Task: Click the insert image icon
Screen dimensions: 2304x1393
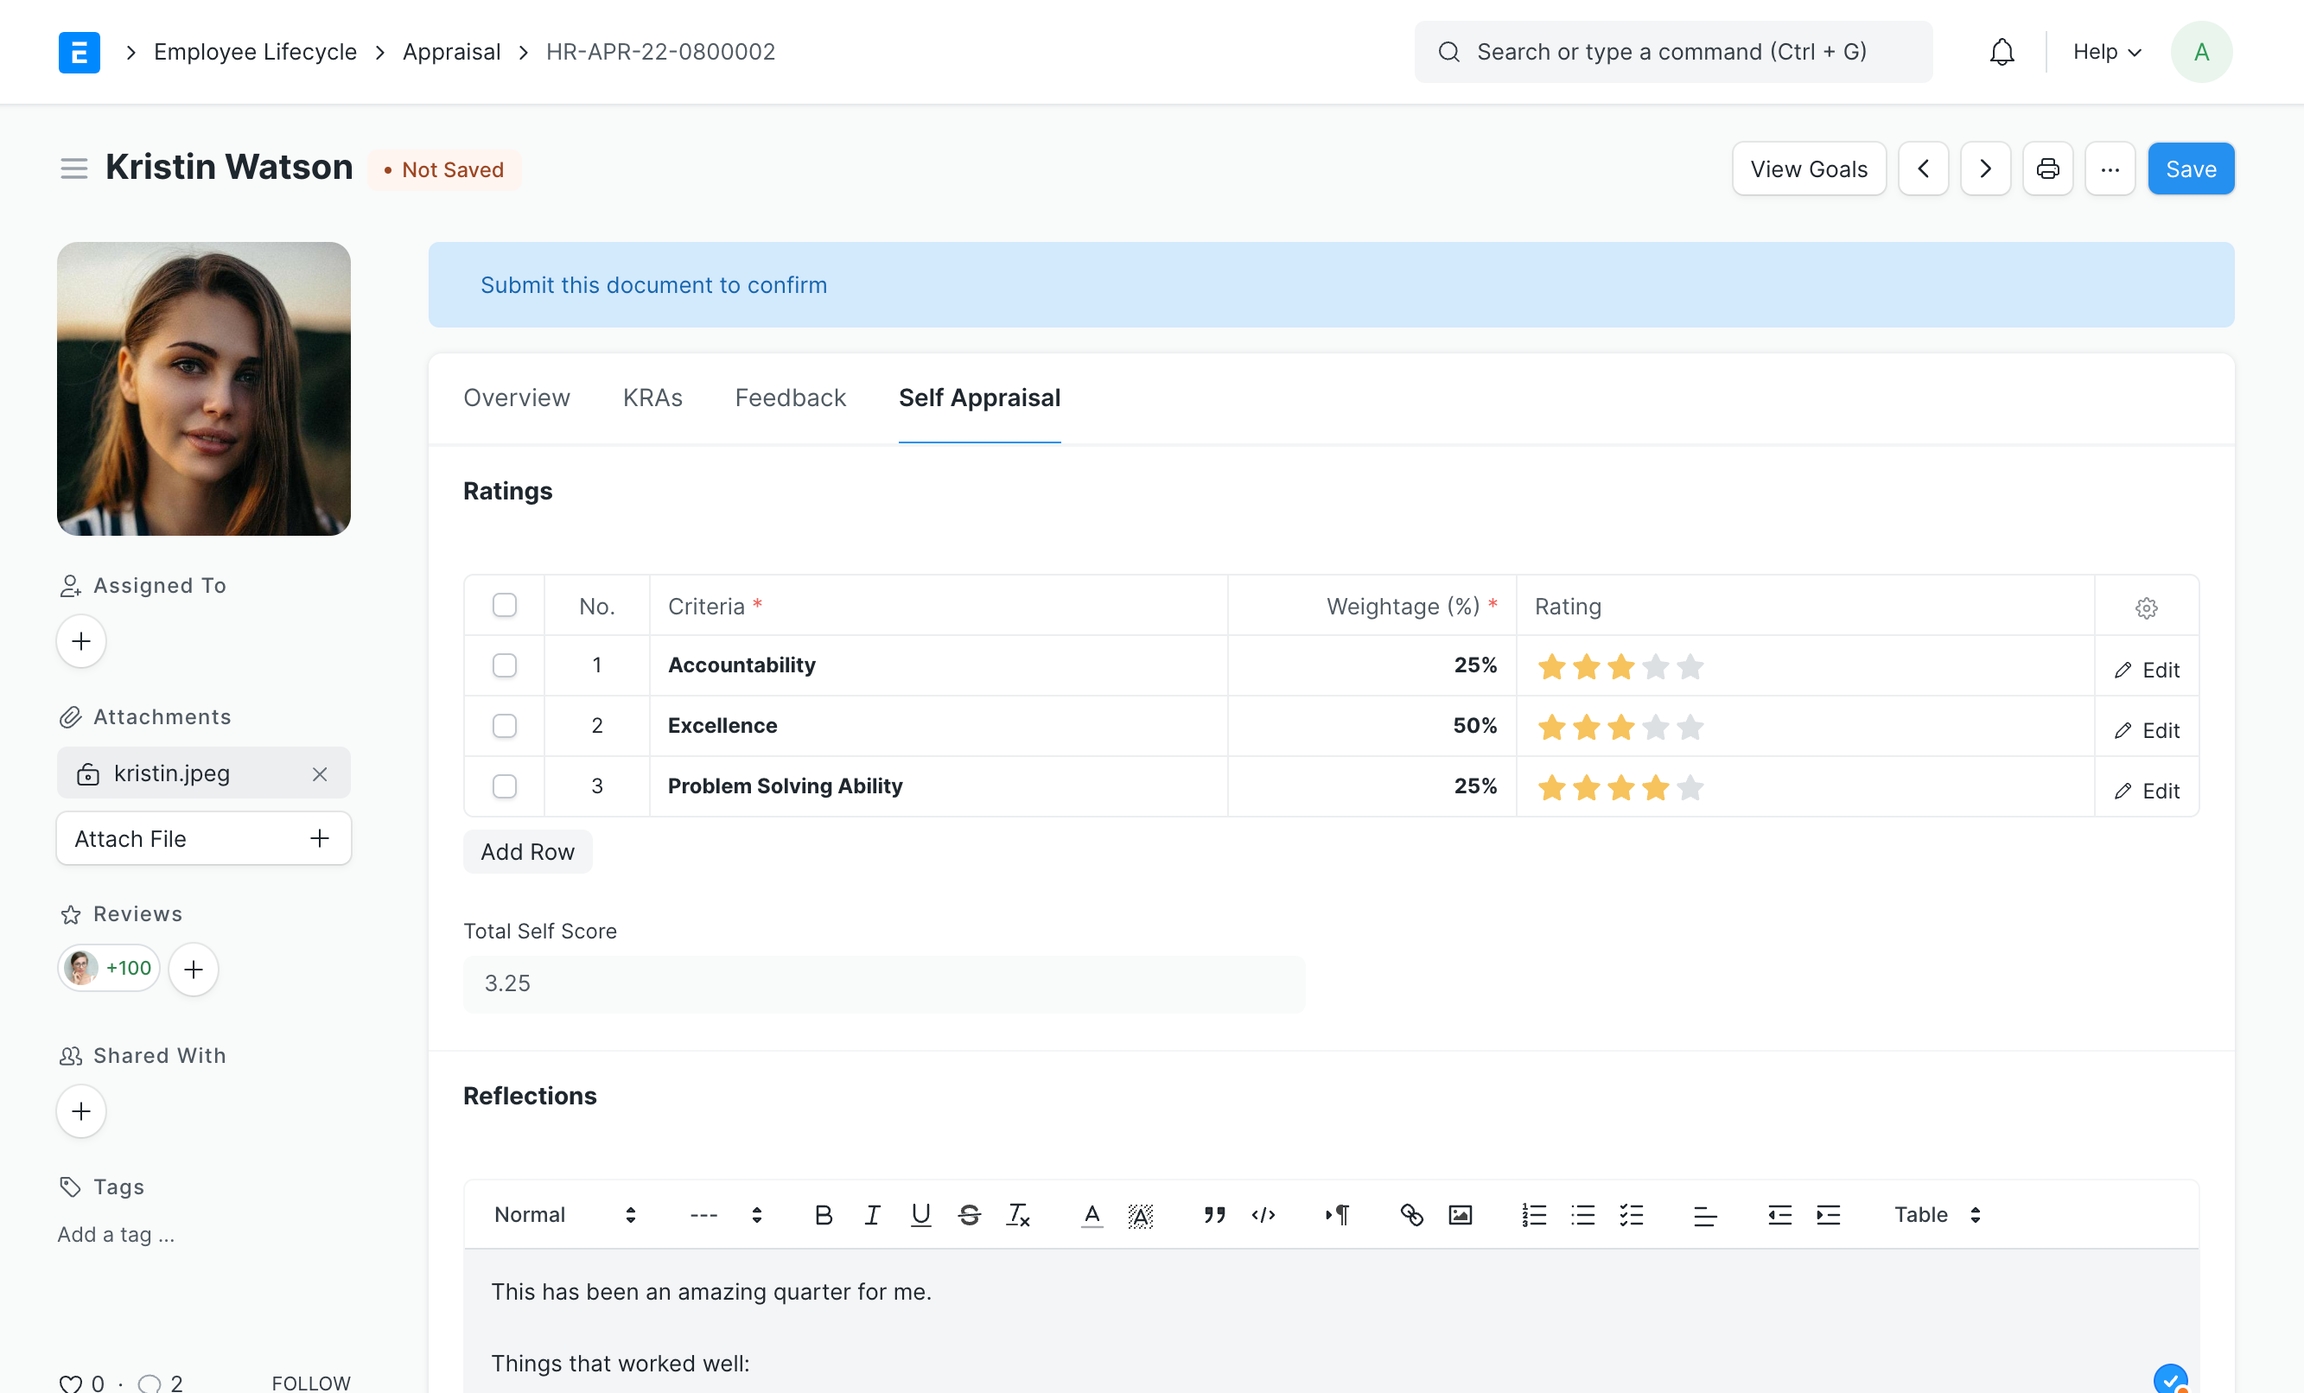Action: (1460, 1215)
